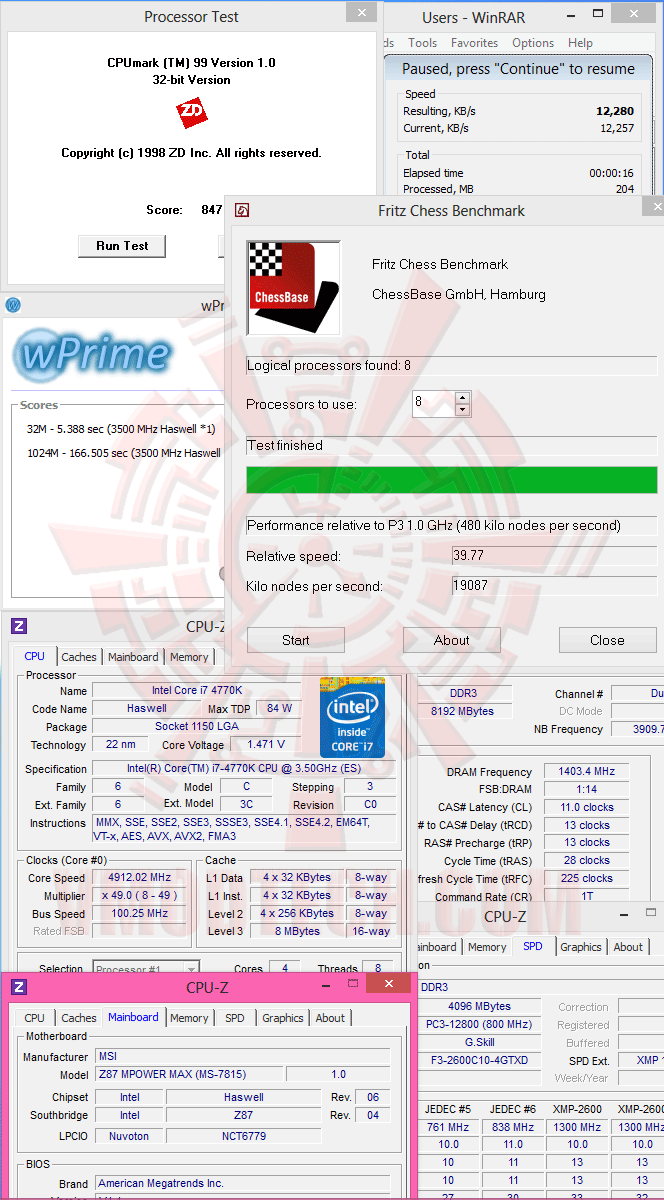The image size is (664, 1200).
Task: Click the ZD logo in Processor Test
Action: (192, 113)
